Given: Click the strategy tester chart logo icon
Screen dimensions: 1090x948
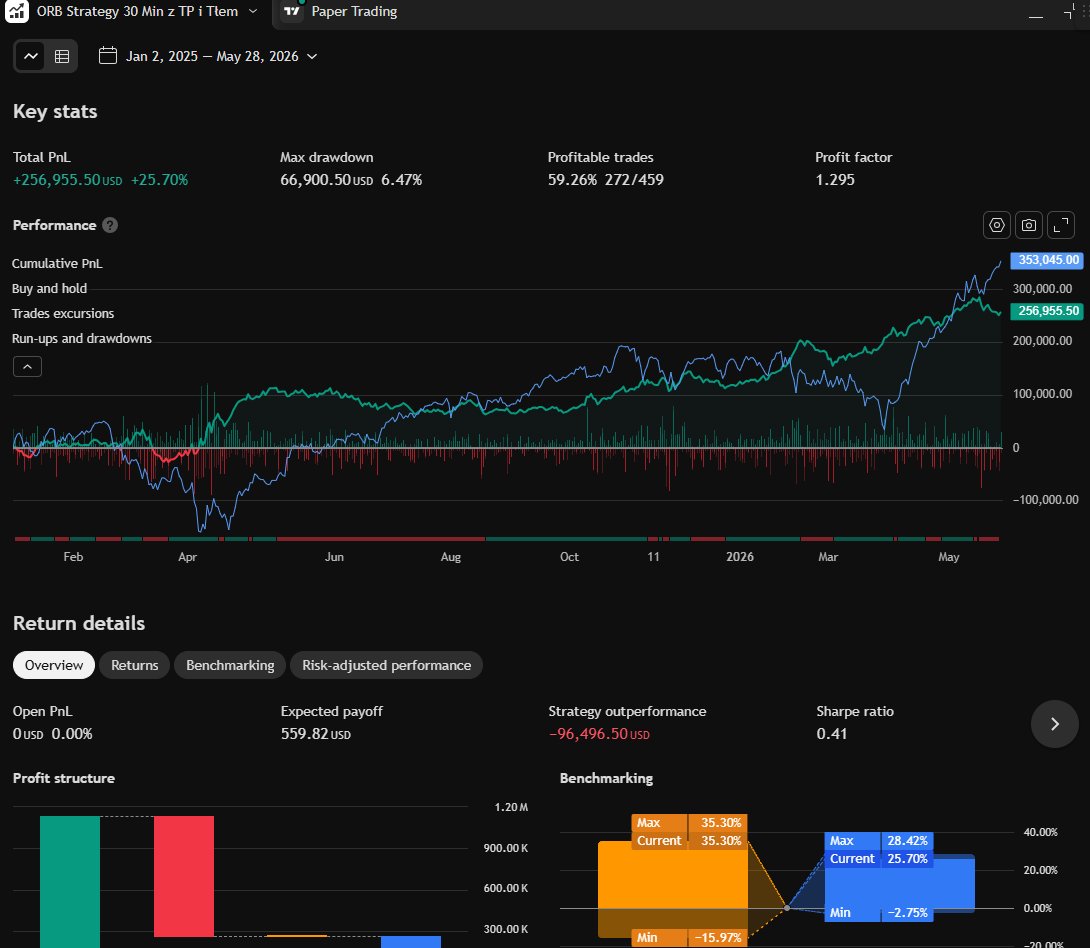Looking at the screenshot, I should [17, 11].
